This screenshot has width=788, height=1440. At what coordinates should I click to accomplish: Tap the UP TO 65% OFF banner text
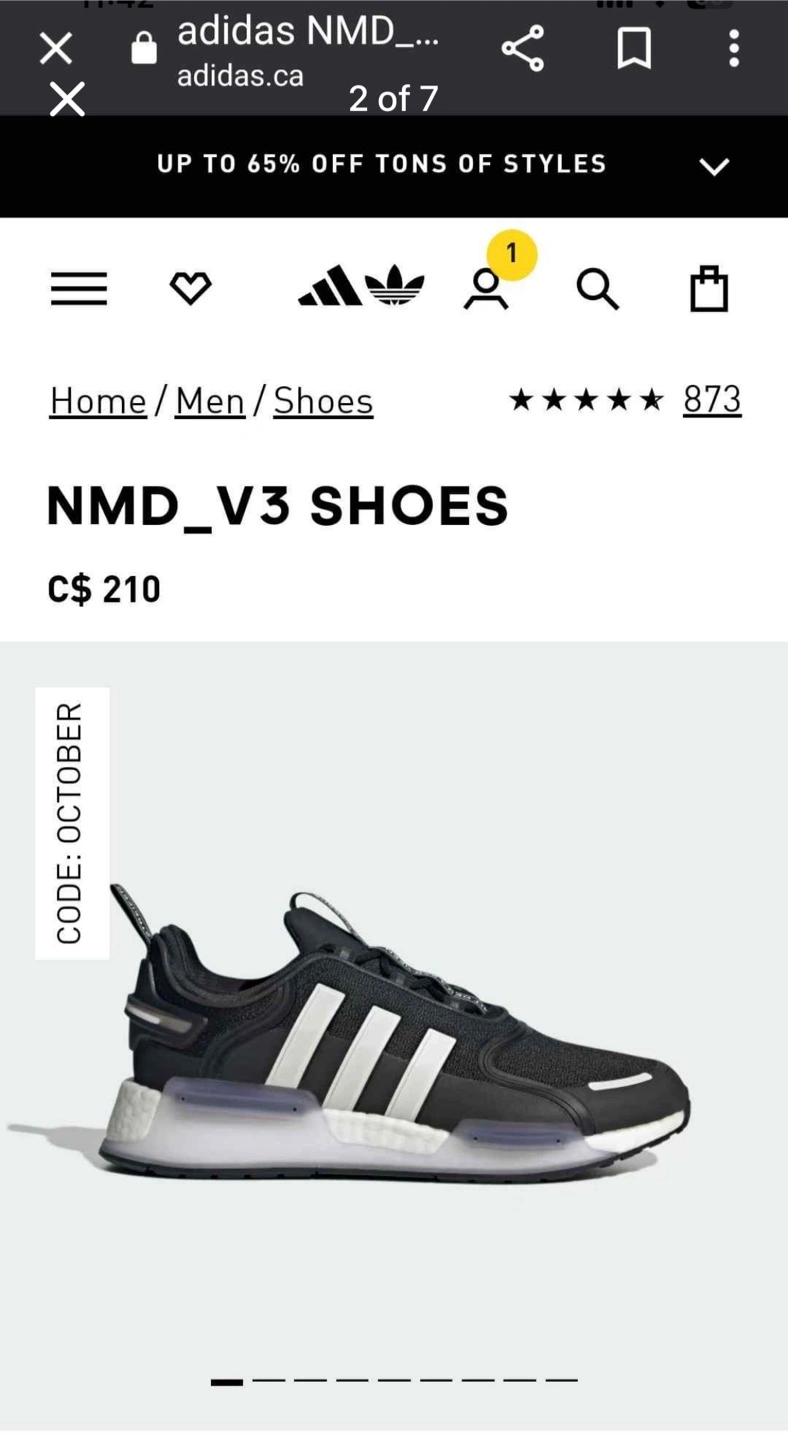point(381,164)
